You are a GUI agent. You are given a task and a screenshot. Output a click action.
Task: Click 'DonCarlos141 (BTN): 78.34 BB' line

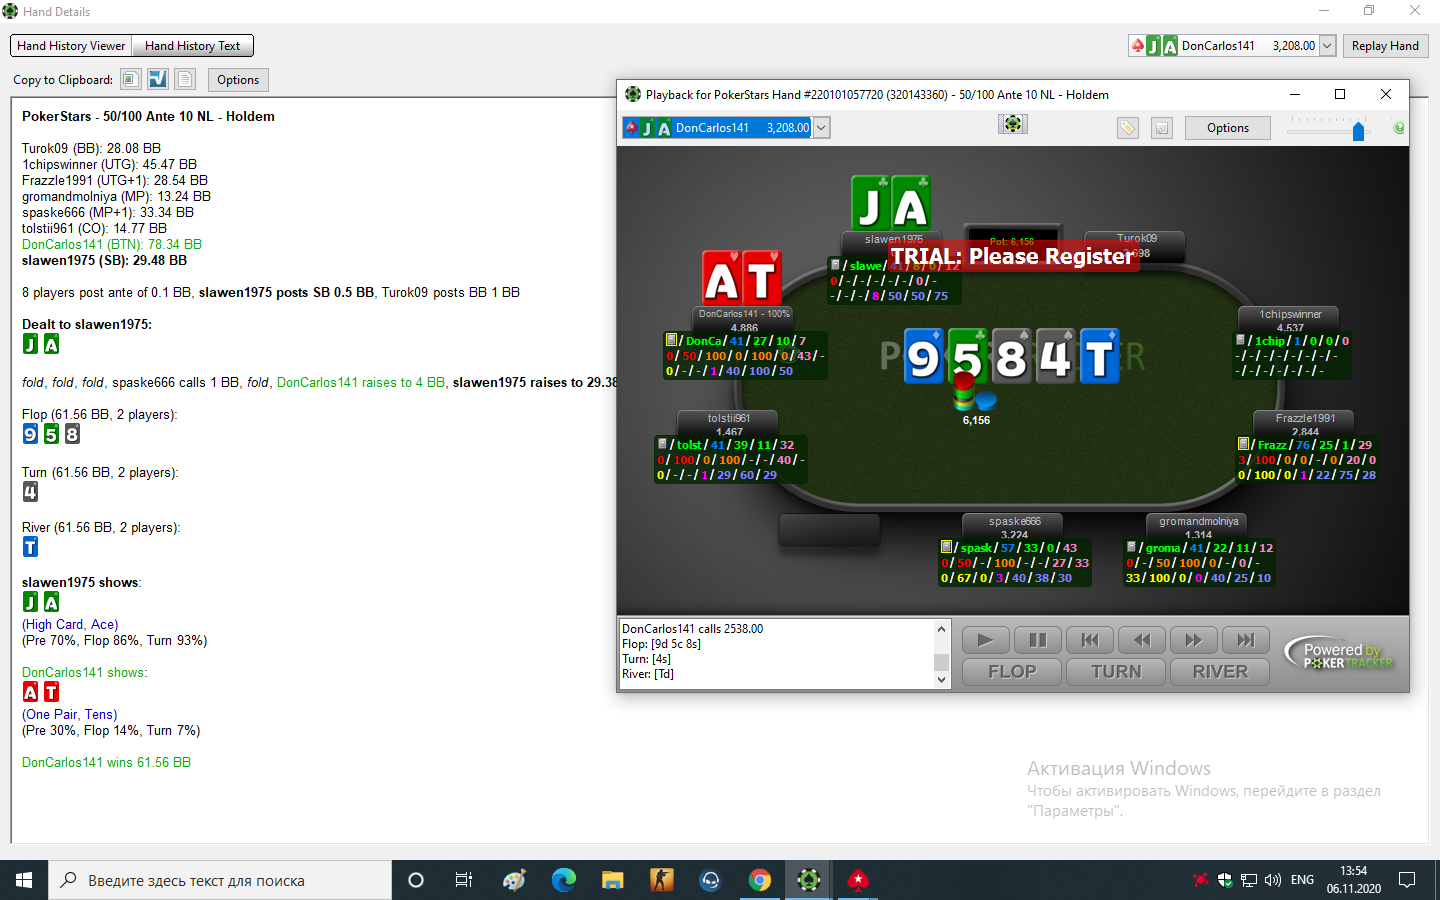pos(112,244)
